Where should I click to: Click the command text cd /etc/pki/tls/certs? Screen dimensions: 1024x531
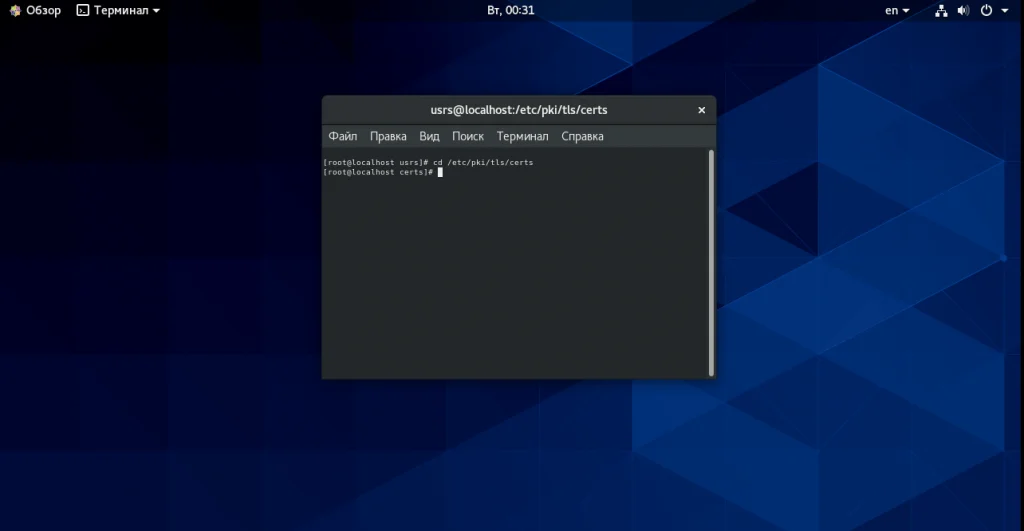[483, 162]
